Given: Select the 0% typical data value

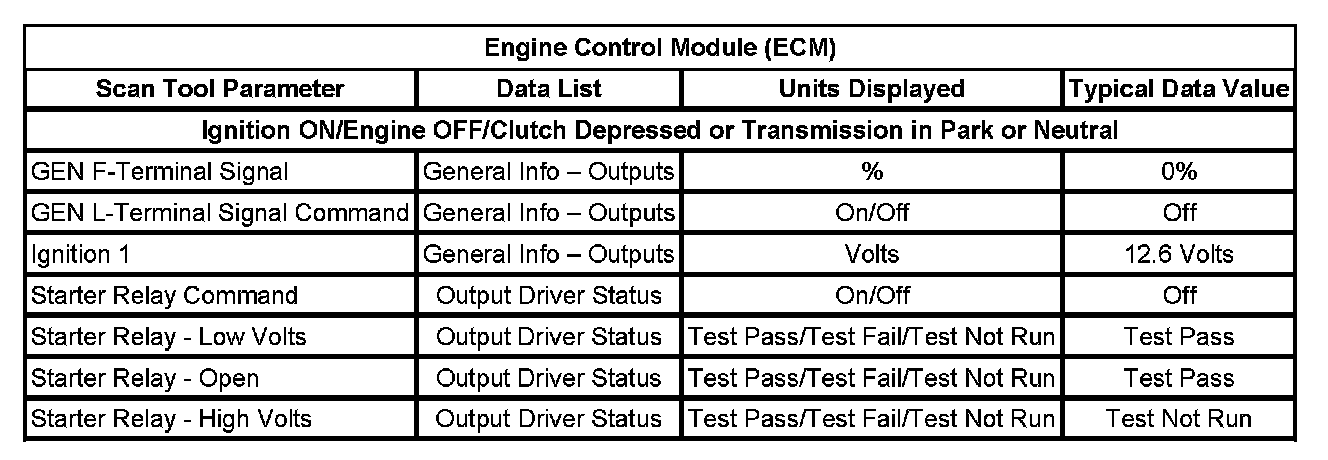Looking at the screenshot, I should pos(1178,171).
